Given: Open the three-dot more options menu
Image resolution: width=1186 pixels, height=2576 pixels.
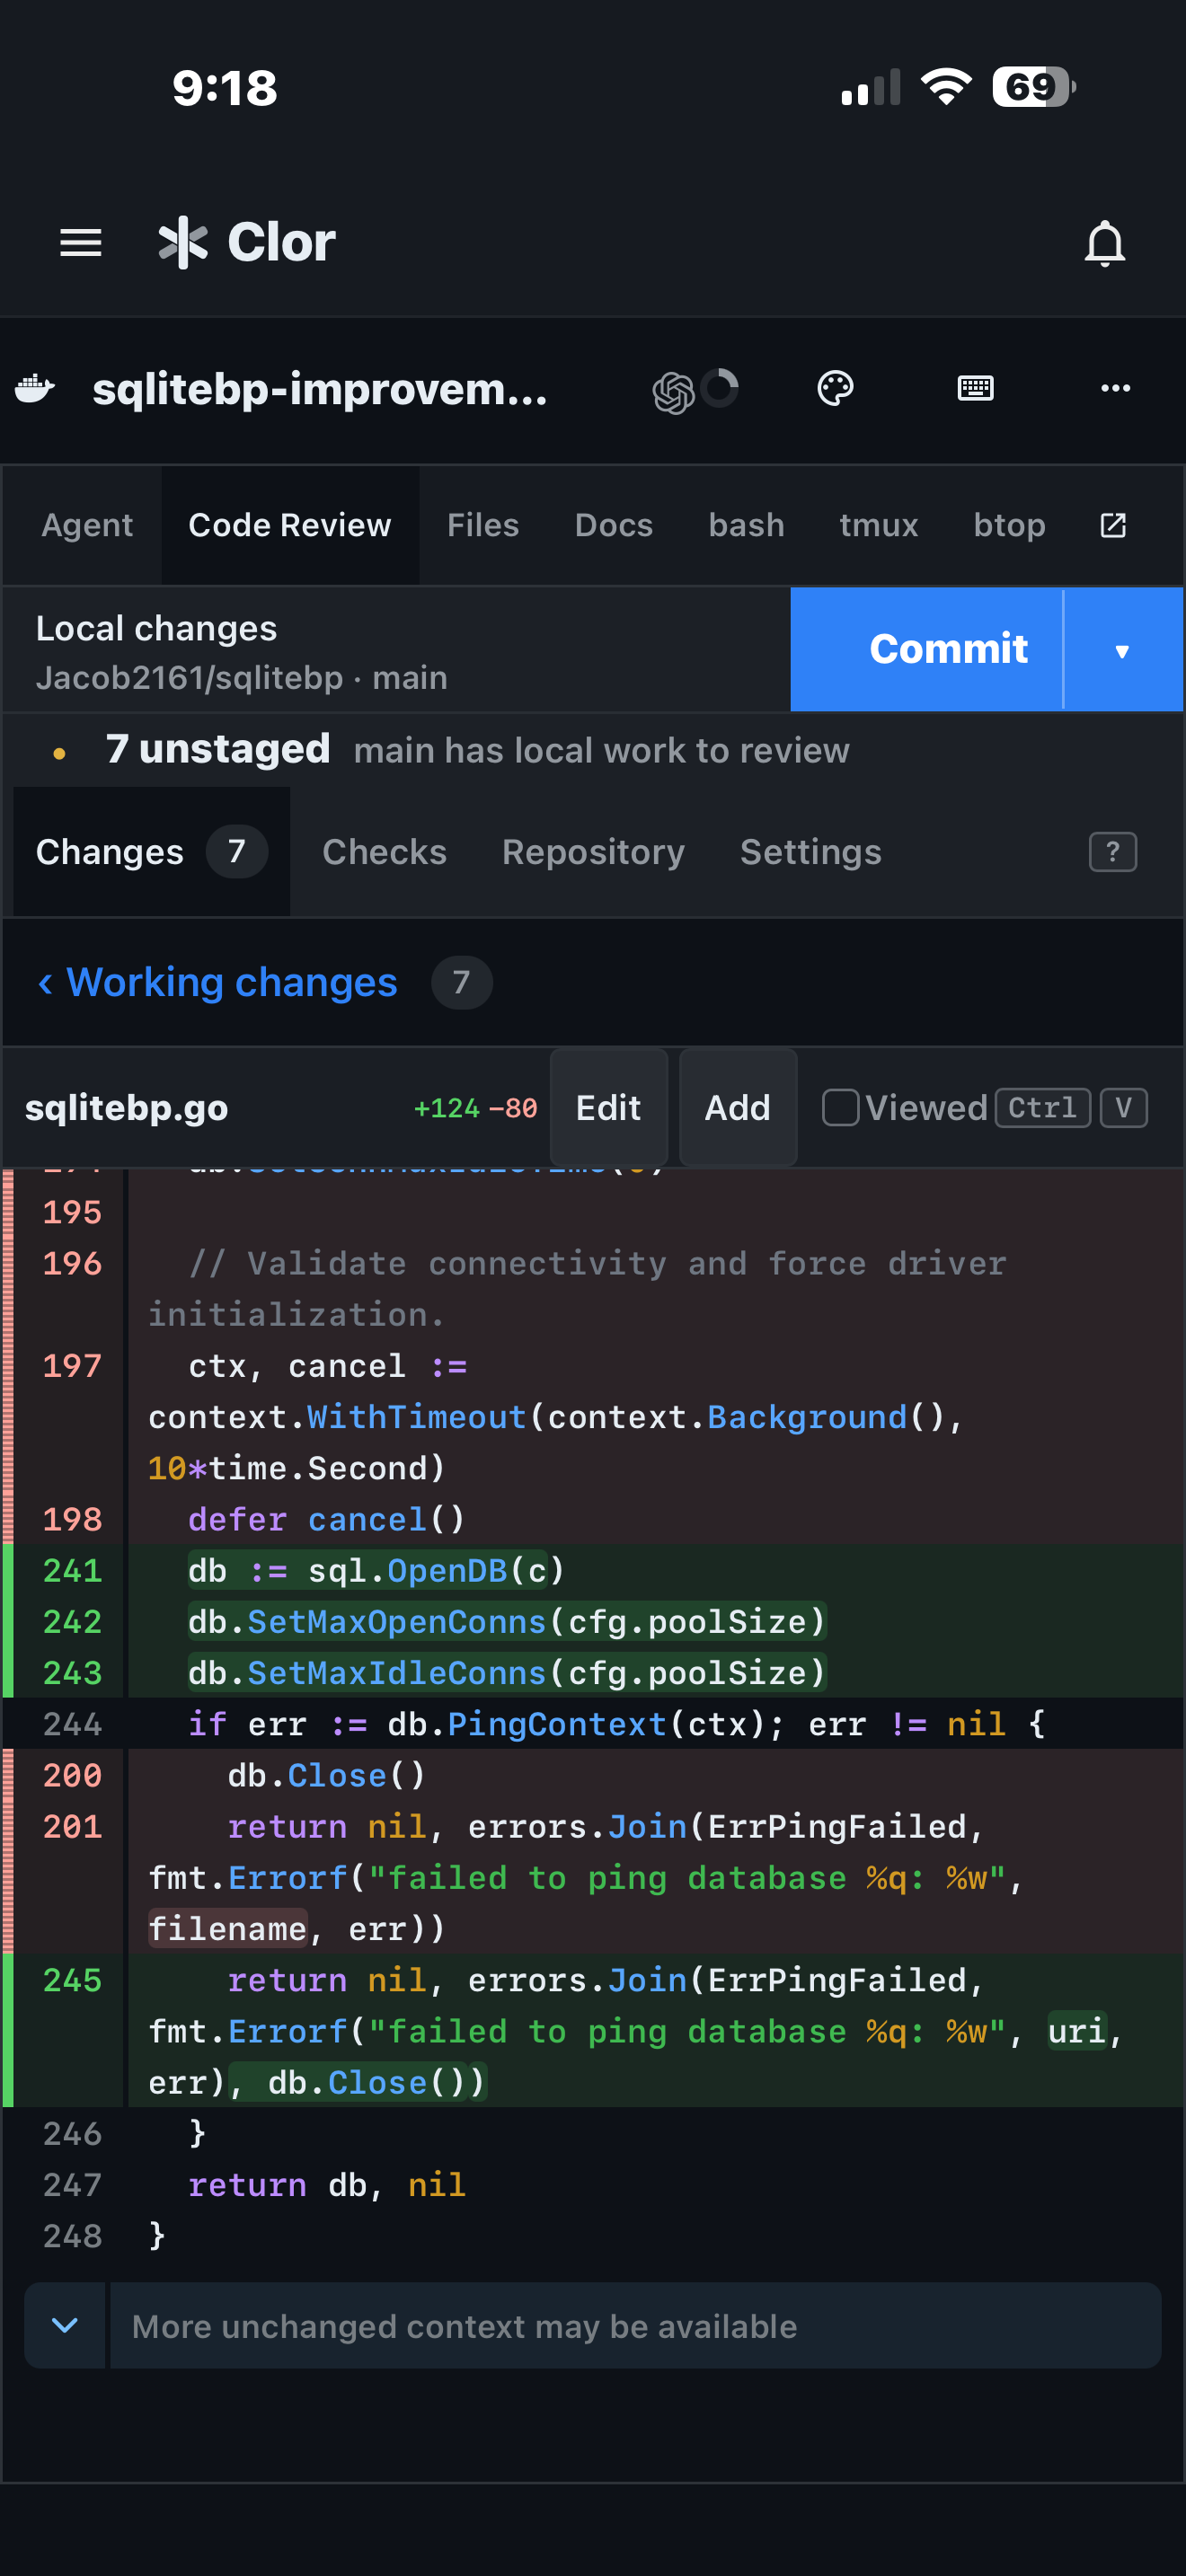Looking at the screenshot, I should click(1115, 388).
